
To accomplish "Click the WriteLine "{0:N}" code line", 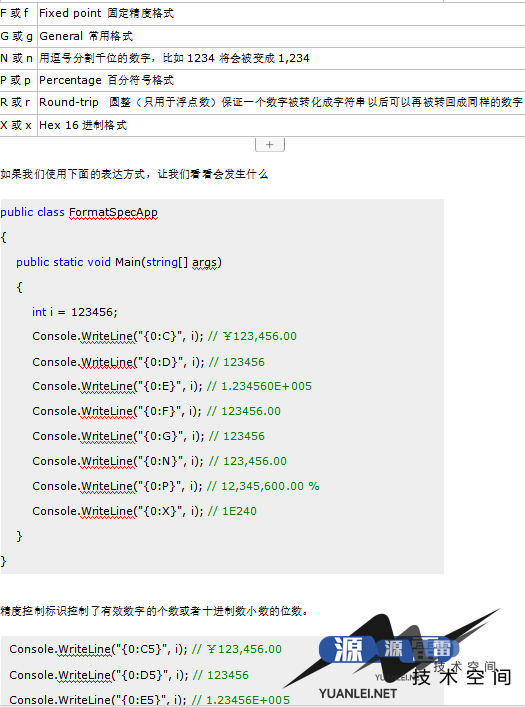I will click(159, 461).
